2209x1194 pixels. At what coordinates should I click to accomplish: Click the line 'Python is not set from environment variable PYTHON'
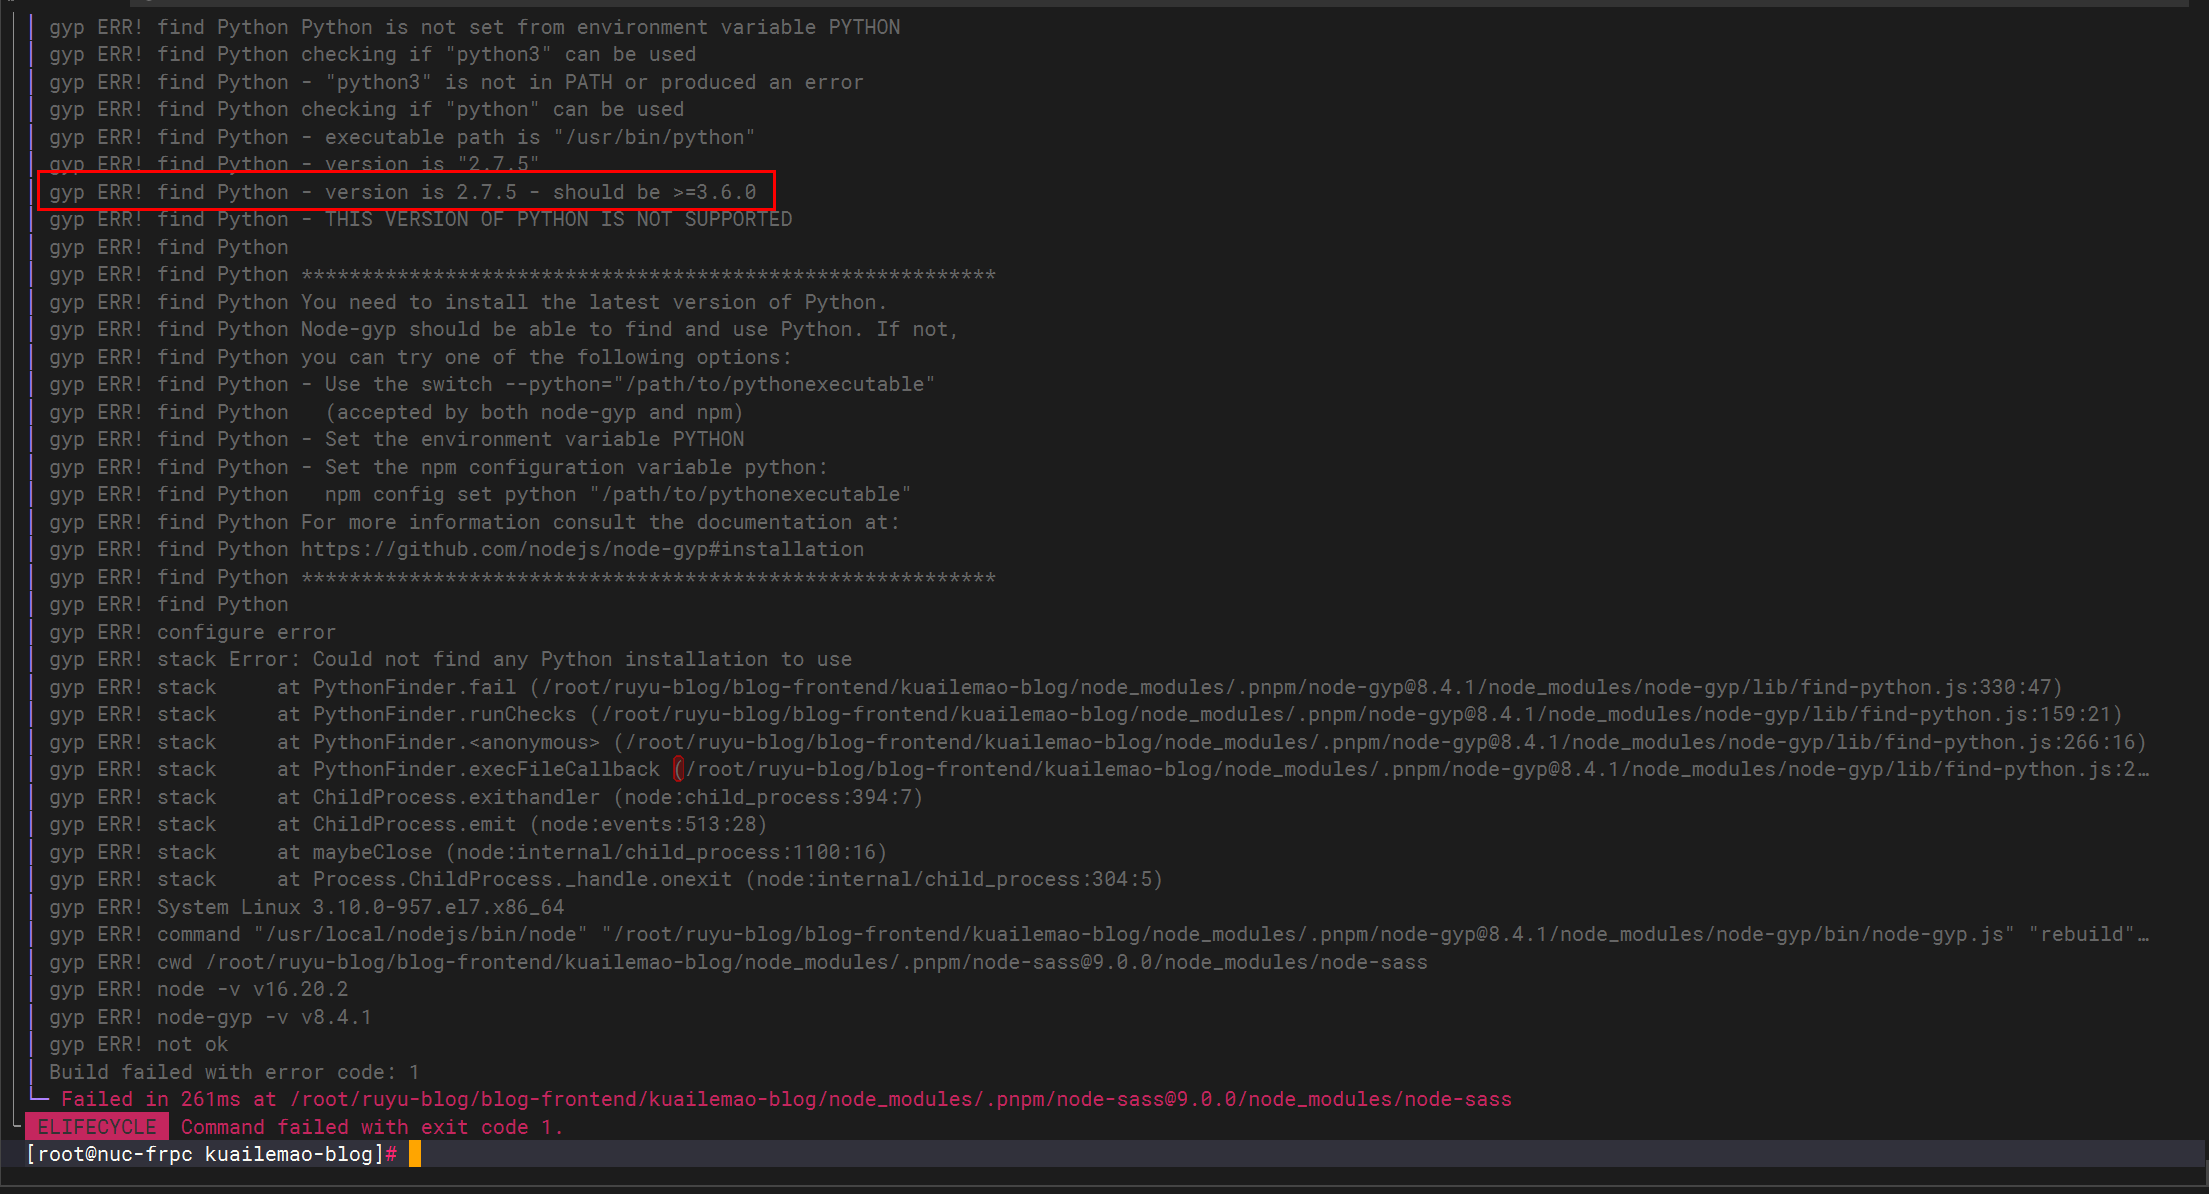pyautogui.click(x=475, y=27)
